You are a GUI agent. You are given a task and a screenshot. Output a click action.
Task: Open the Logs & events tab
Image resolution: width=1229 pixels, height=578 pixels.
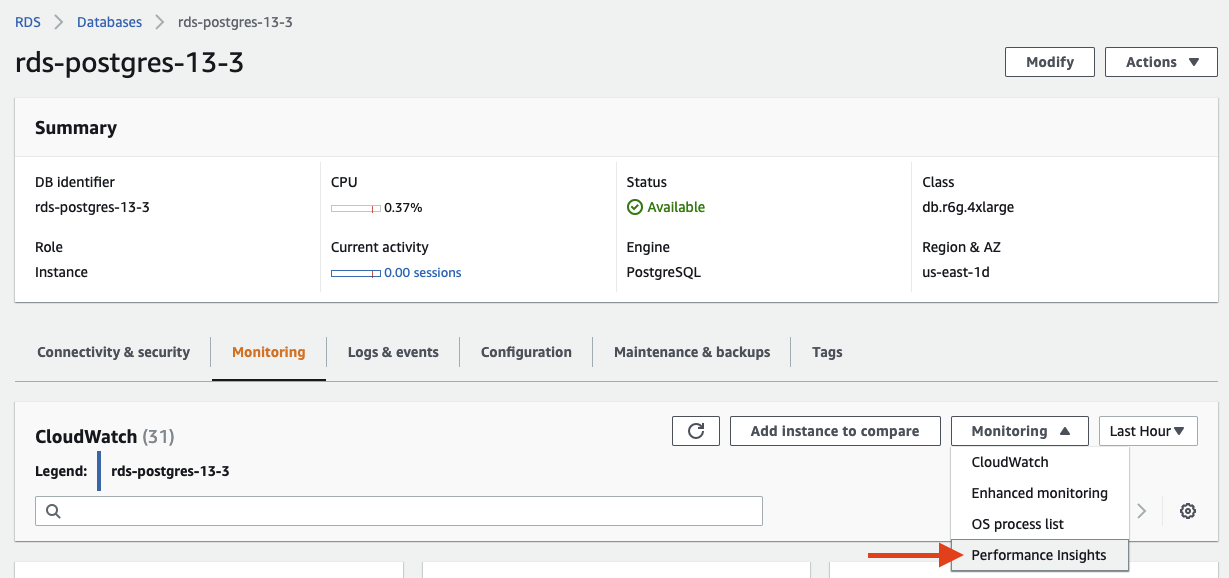click(x=393, y=352)
